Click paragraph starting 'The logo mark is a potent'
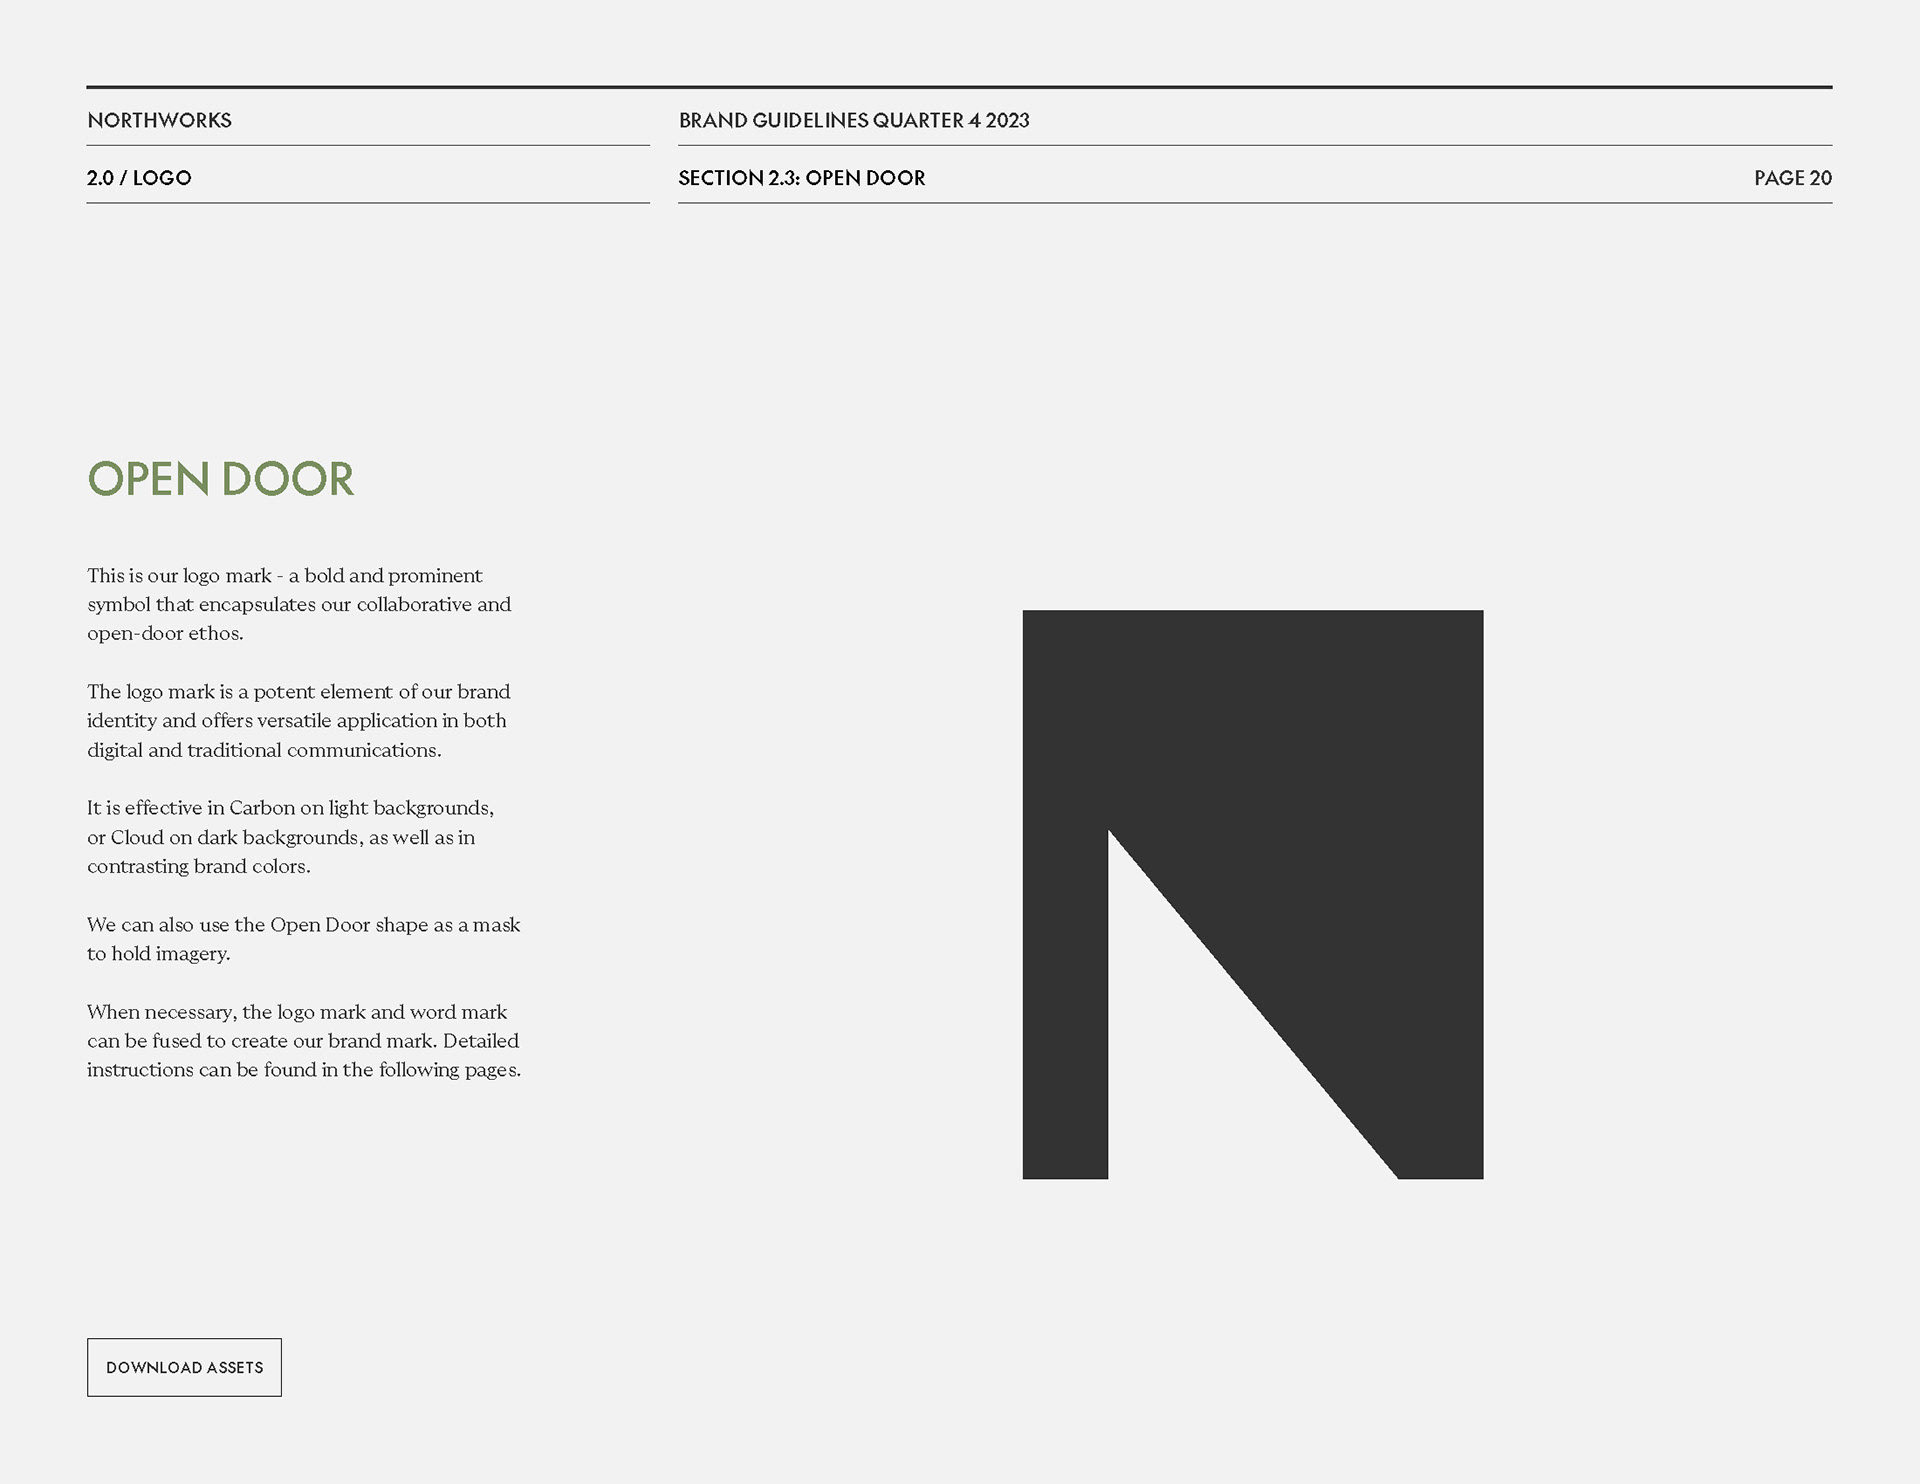The image size is (1920, 1484). 299,720
